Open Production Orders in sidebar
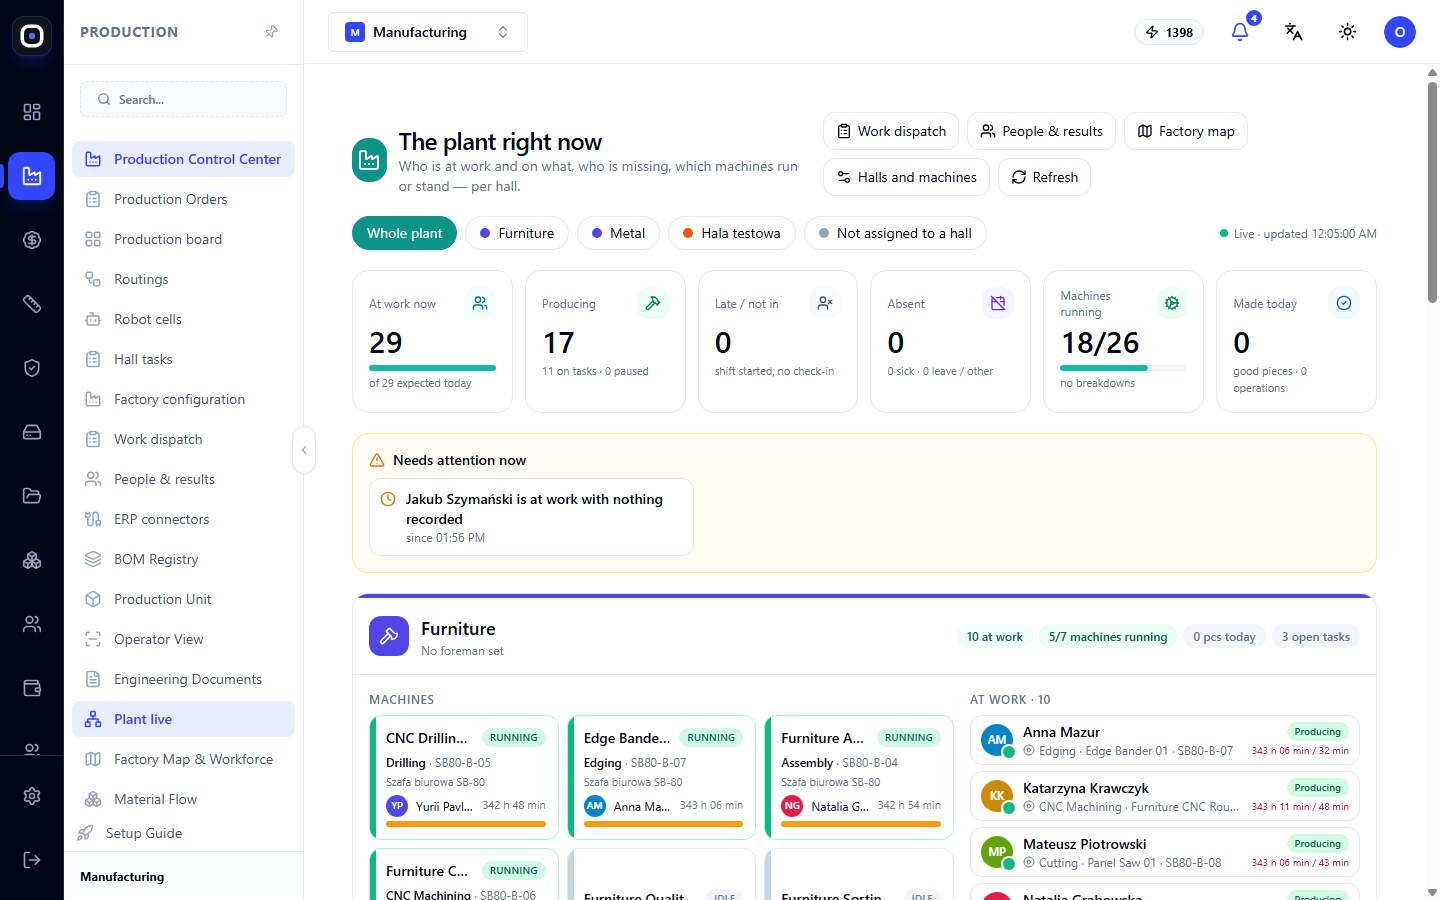 click(183, 199)
